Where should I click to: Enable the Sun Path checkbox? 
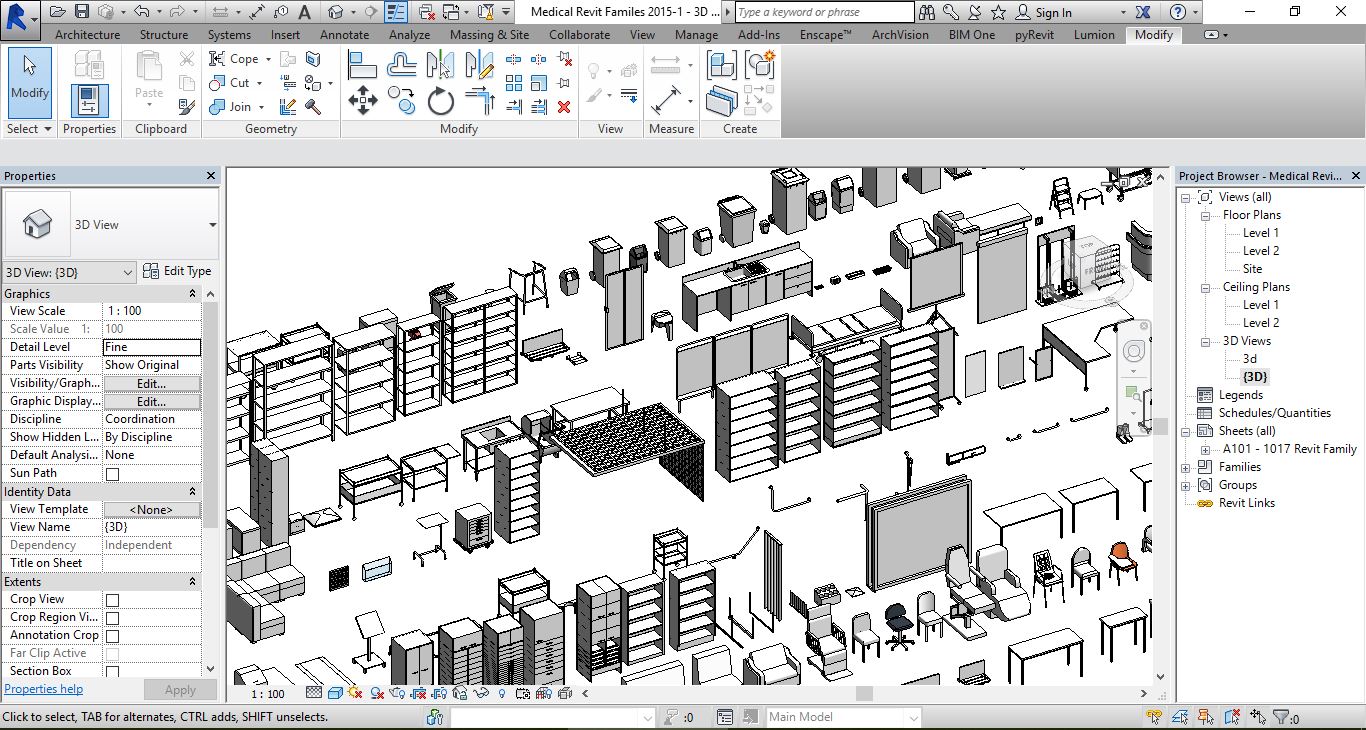[x=112, y=474]
